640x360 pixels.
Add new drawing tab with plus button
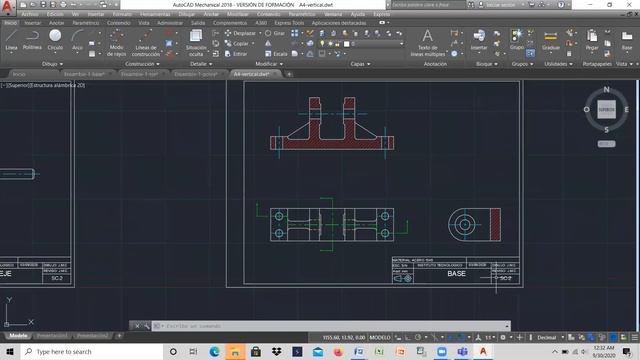click(289, 74)
